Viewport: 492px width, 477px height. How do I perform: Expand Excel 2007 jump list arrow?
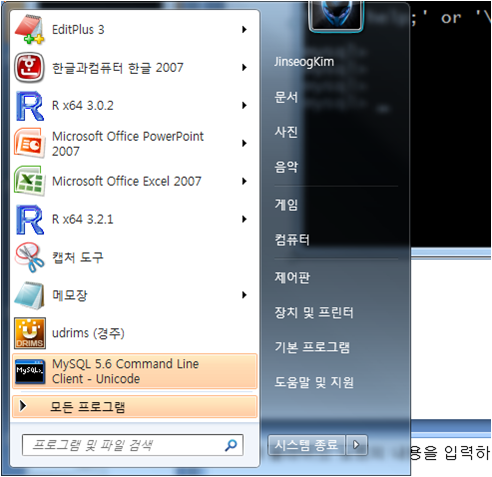[244, 181]
